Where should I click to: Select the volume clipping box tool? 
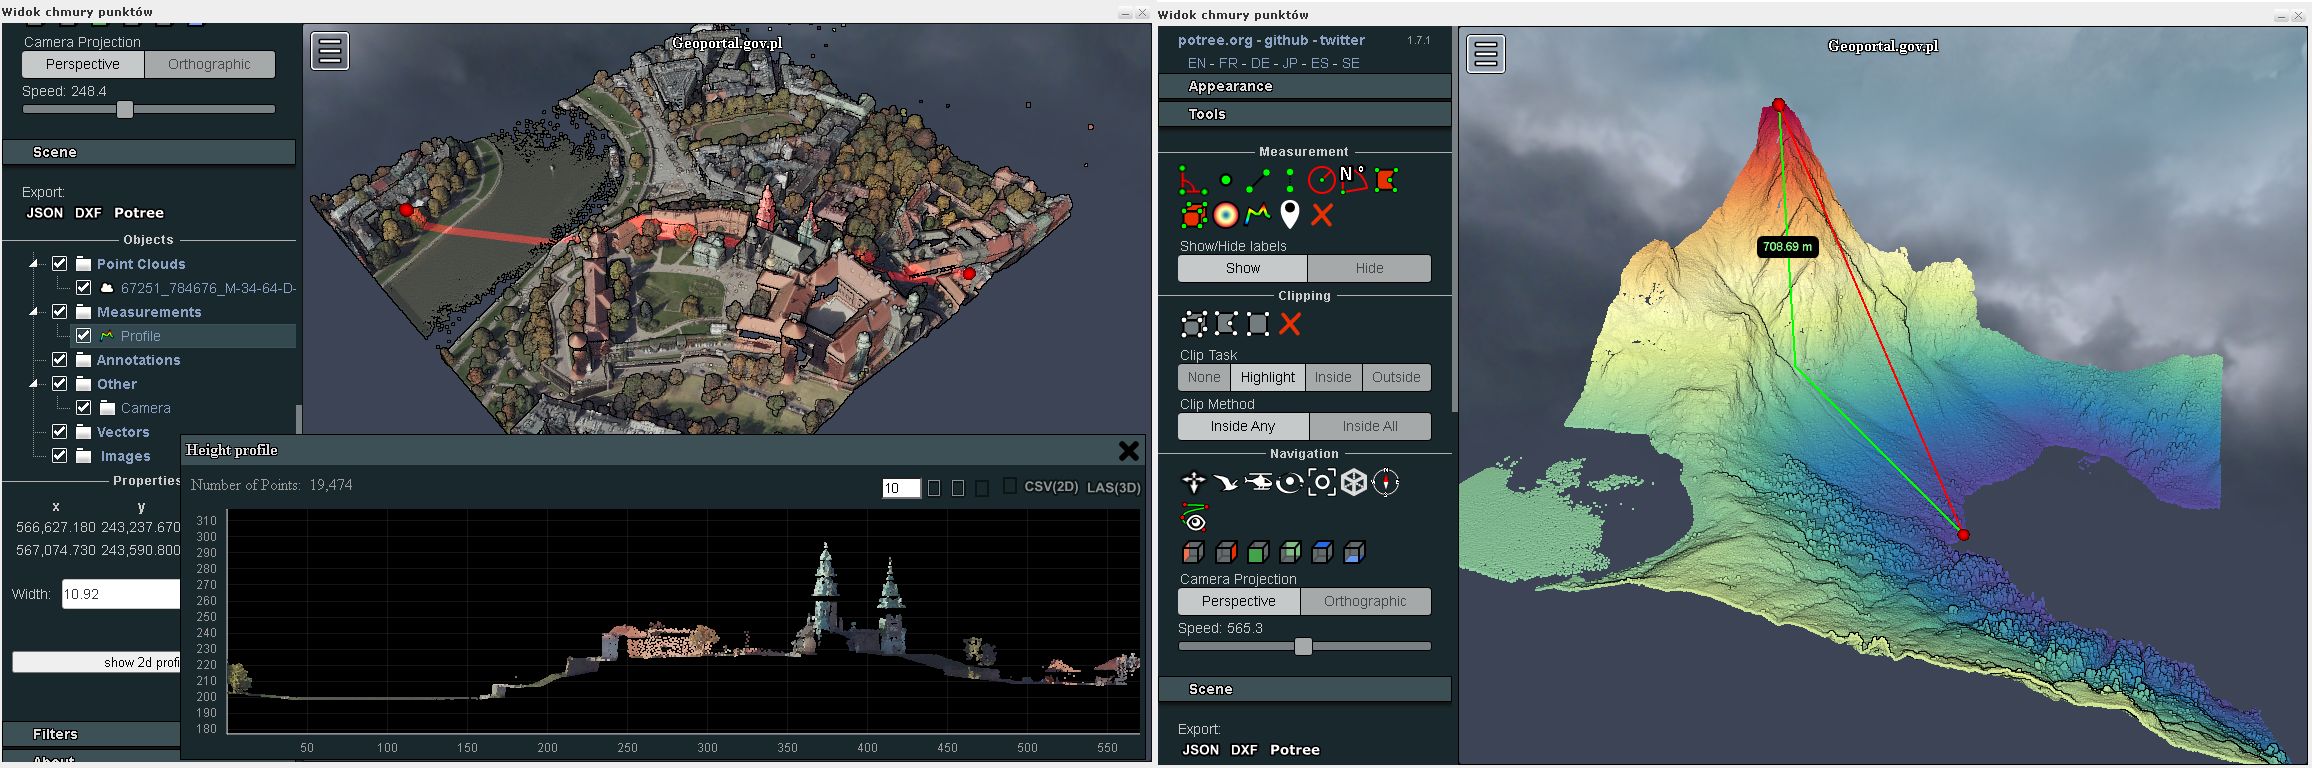coord(1194,324)
